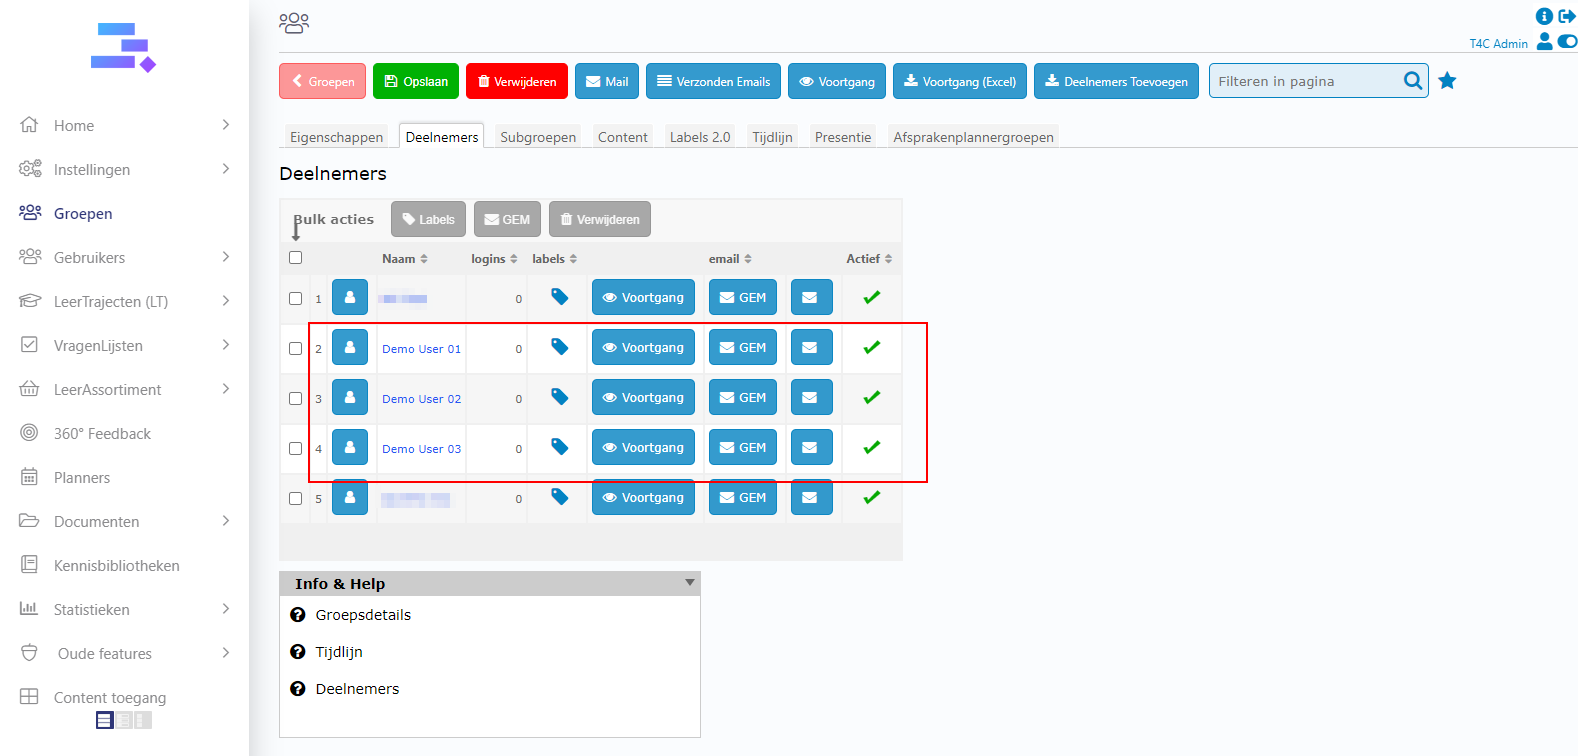Click the logout icon at top right
The height and width of the screenshot is (756, 1578).
click(1567, 16)
